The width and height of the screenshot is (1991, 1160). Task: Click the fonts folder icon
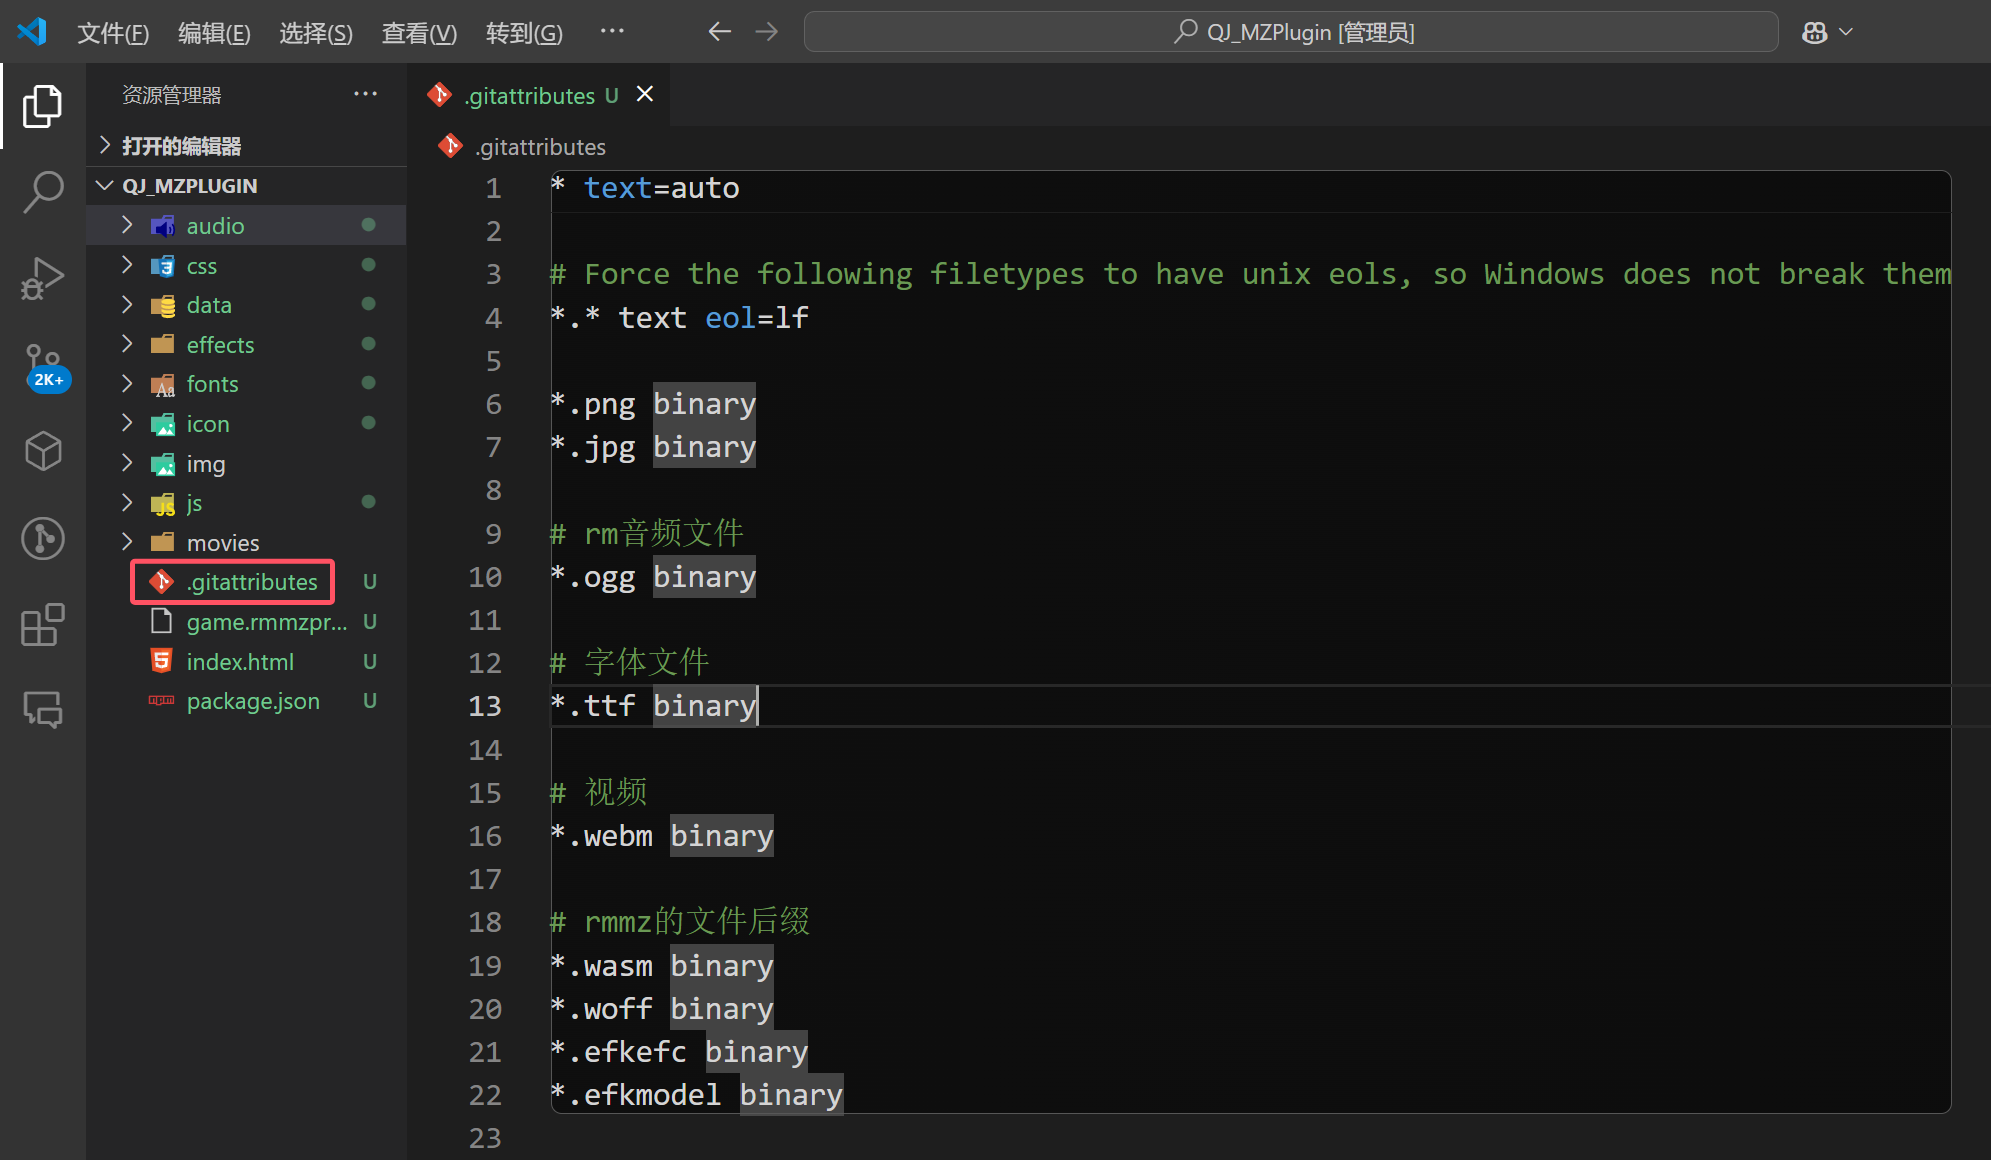pyautogui.click(x=162, y=384)
